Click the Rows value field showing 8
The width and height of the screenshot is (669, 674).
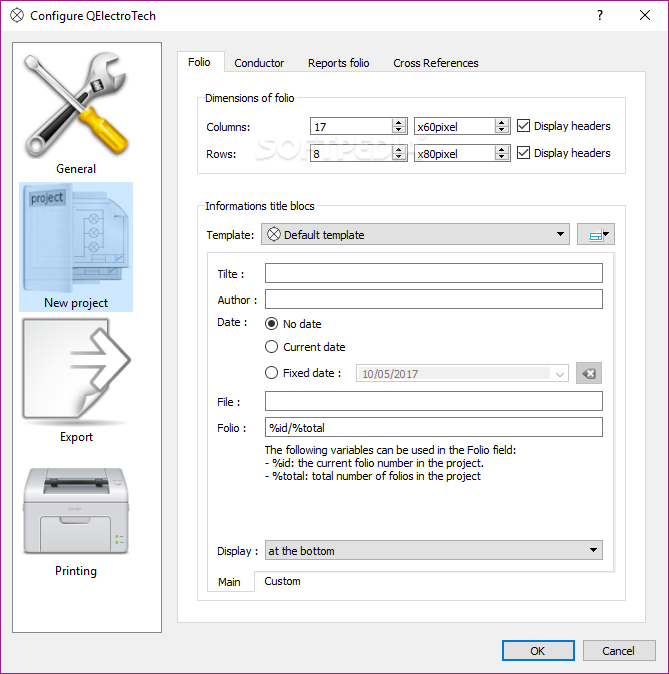click(351, 153)
